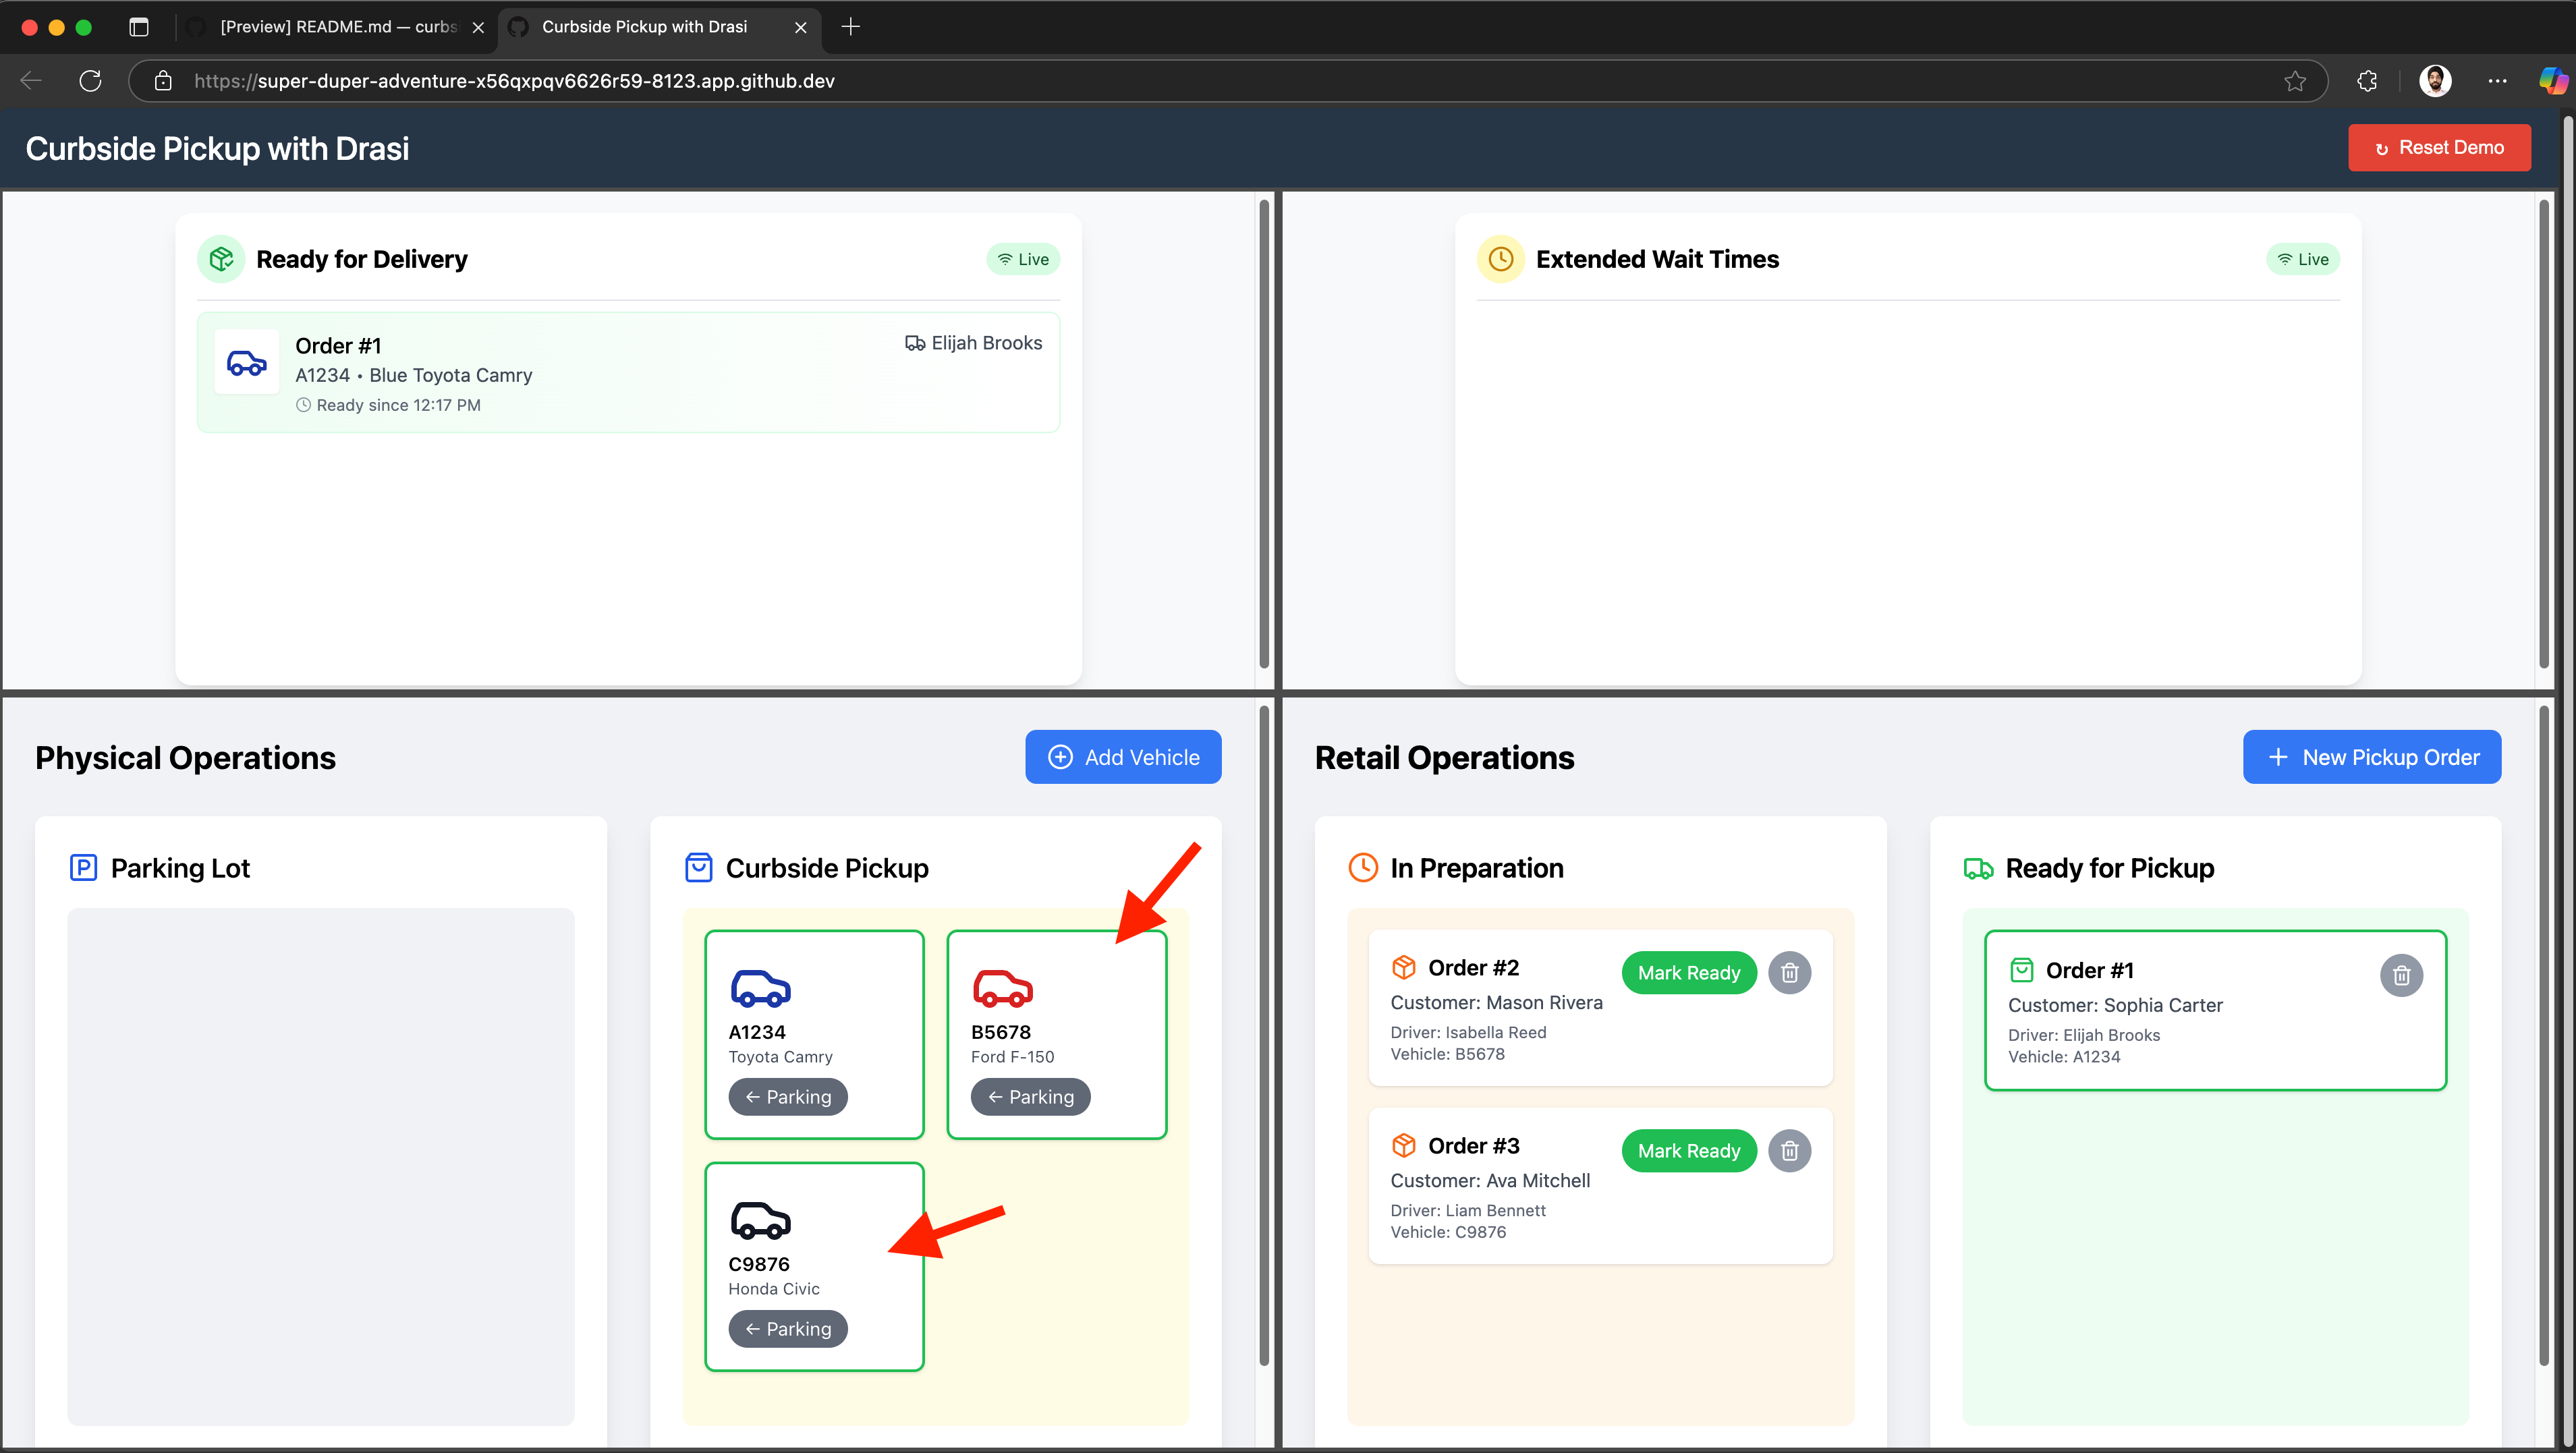Open a new browser tab

pyautogui.click(x=850, y=27)
